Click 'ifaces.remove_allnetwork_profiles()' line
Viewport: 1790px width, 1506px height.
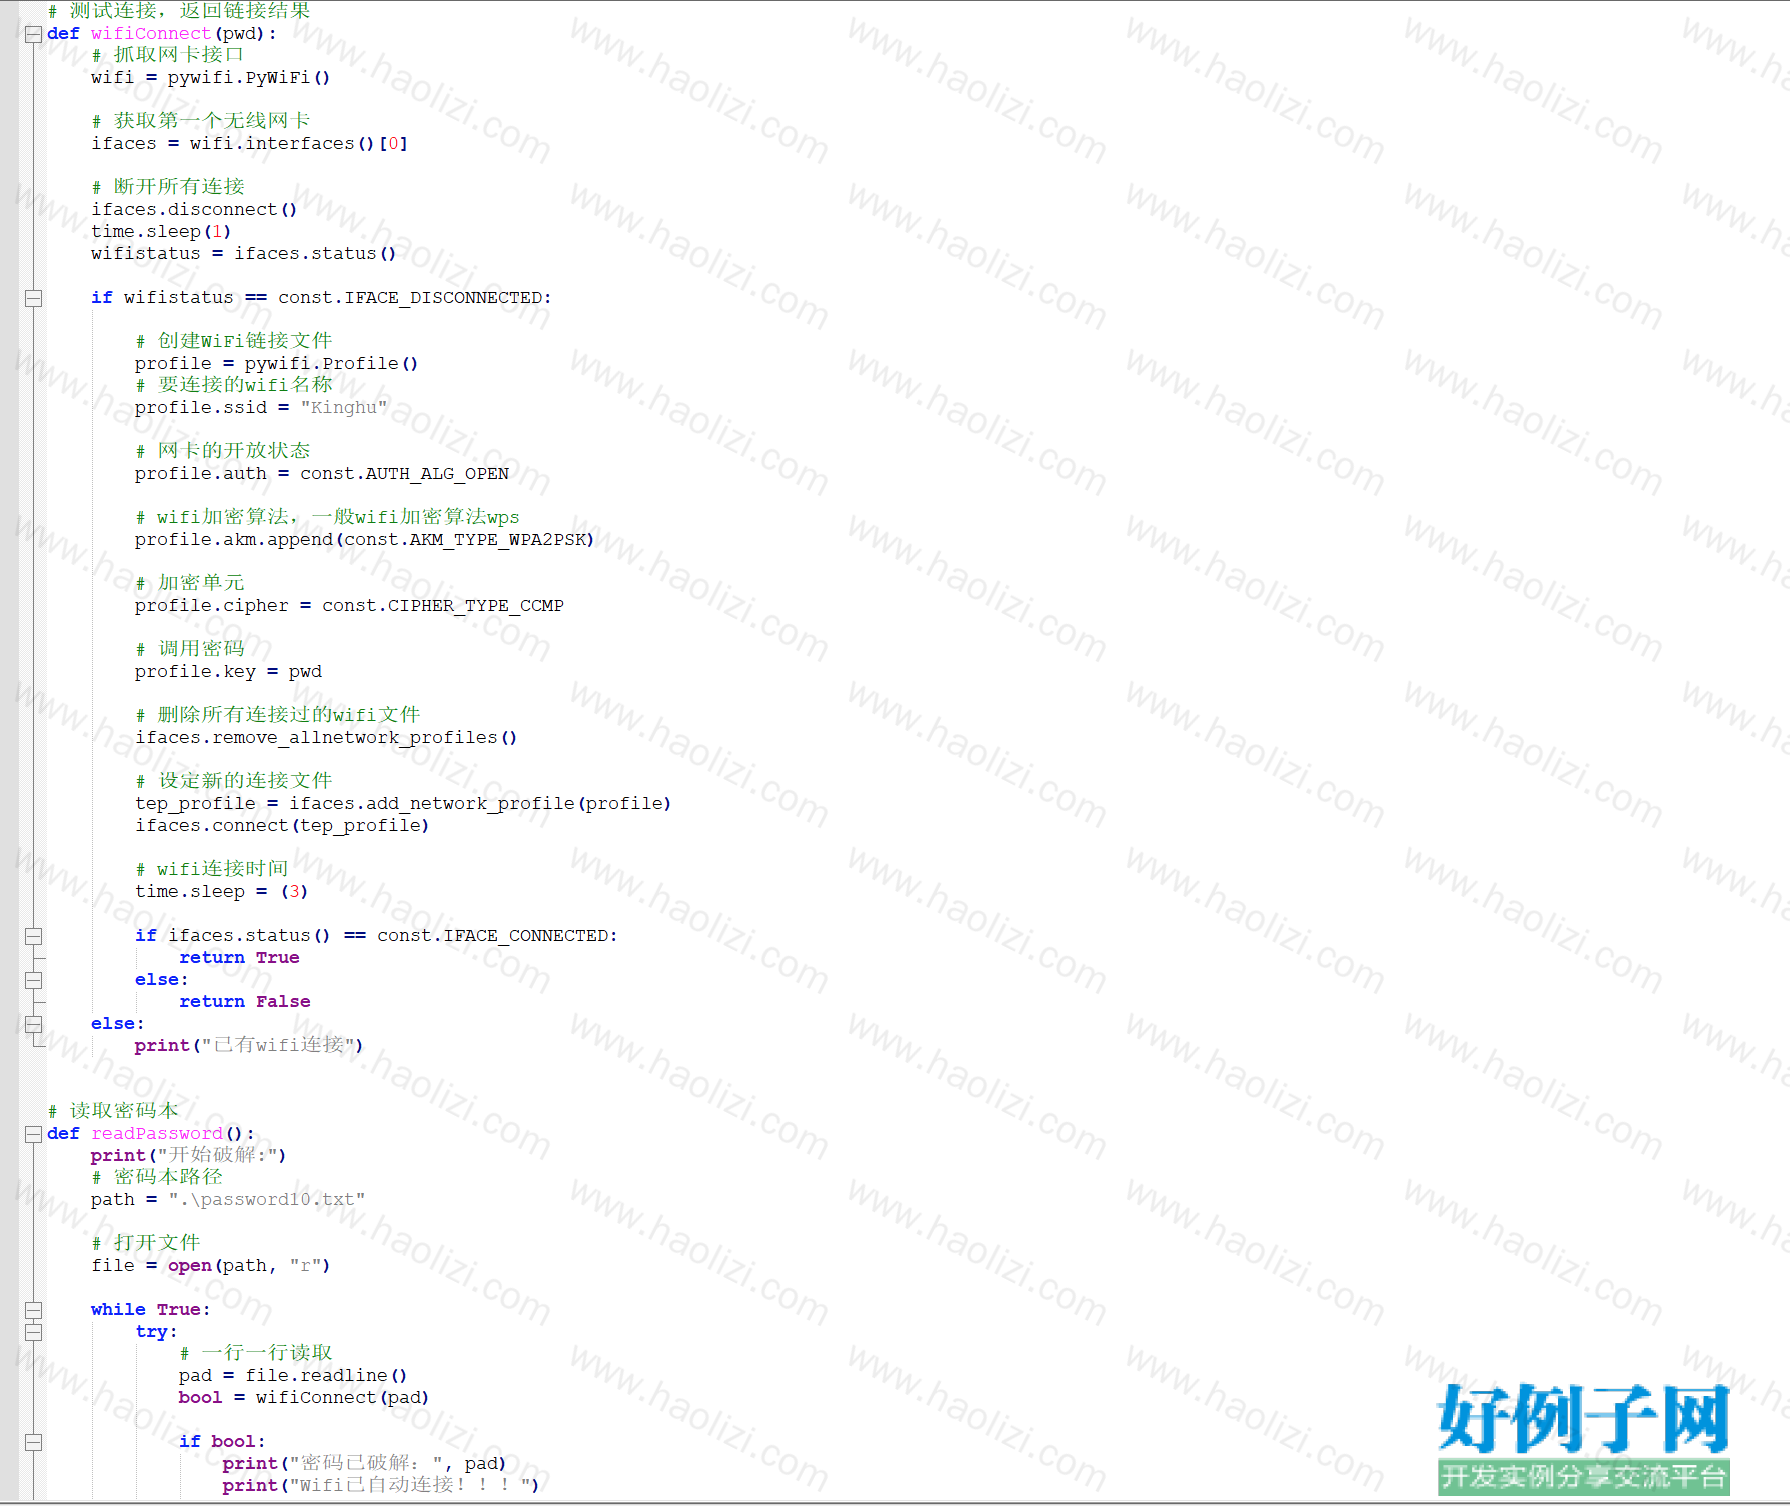coord(326,738)
